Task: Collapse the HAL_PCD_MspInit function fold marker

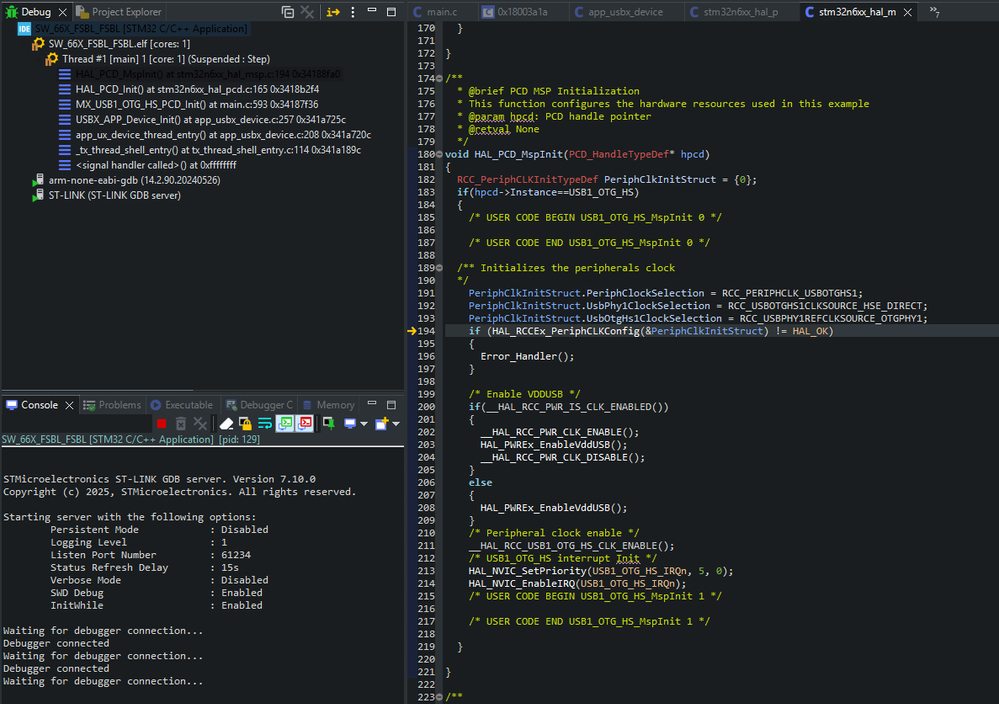Action: click(x=439, y=154)
